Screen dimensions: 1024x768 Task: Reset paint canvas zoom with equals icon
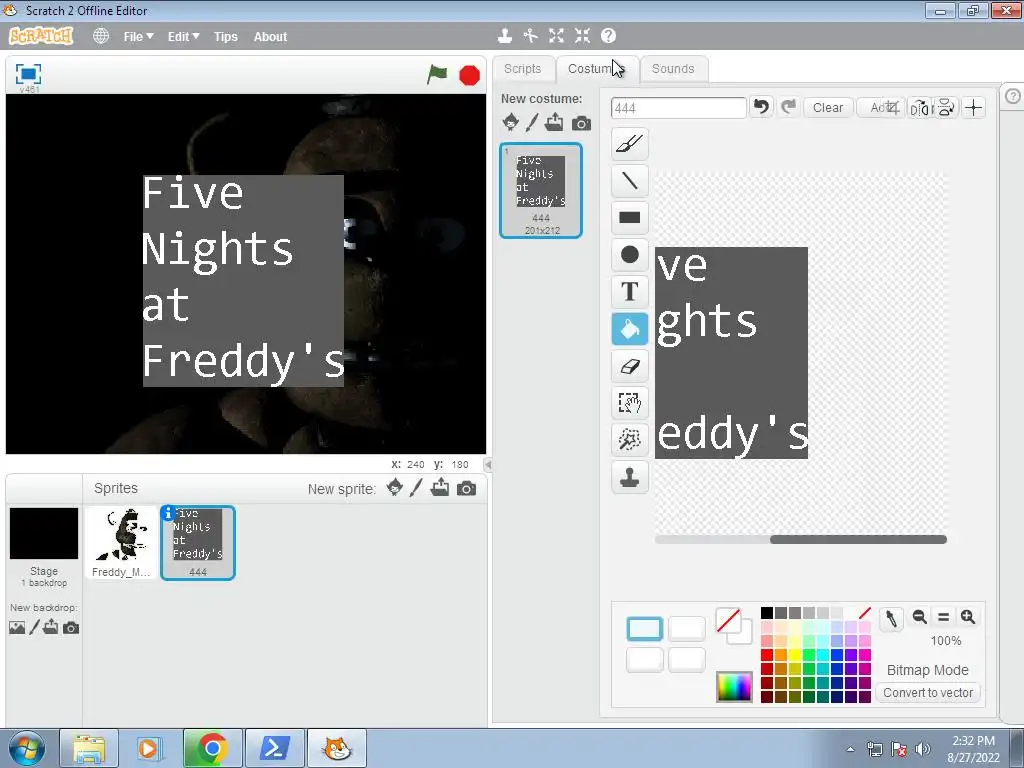(x=943, y=616)
